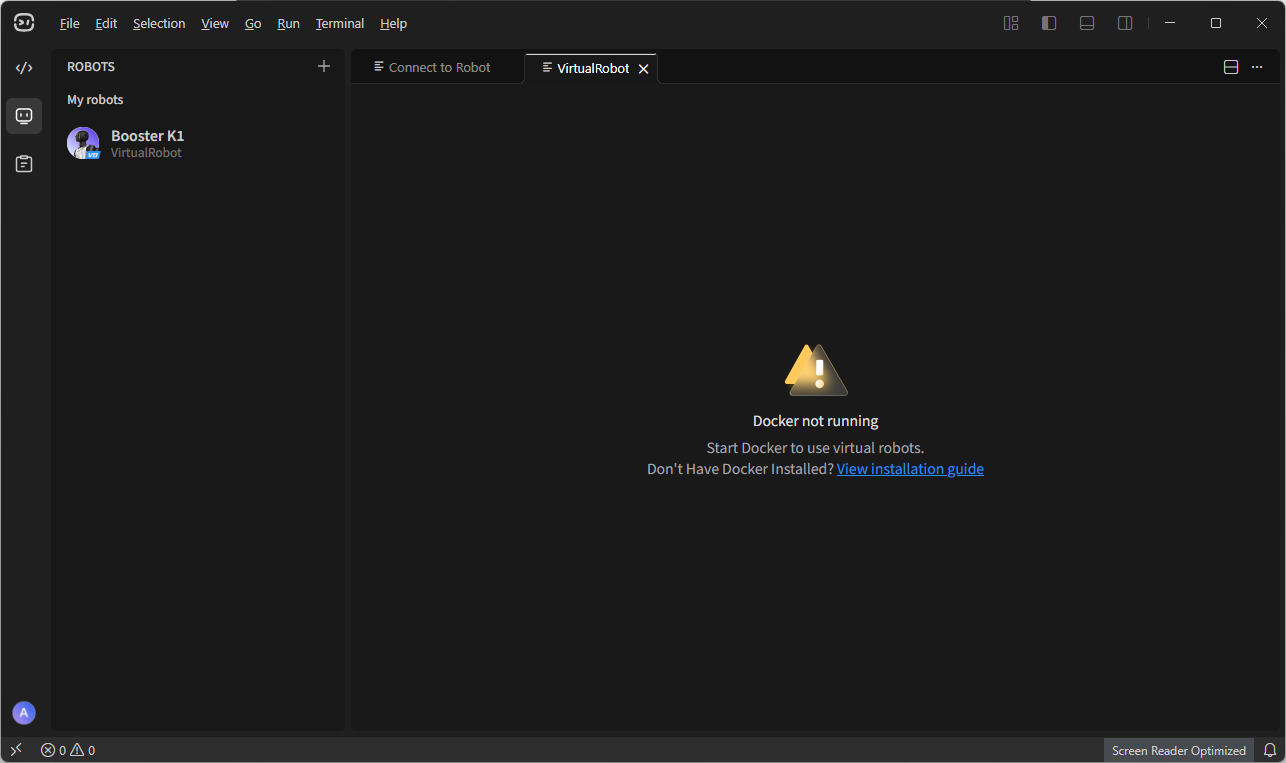Open the clipboard tasks icon in sidebar
The height and width of the screenshot is (763, 1286).
coord(24,164)
